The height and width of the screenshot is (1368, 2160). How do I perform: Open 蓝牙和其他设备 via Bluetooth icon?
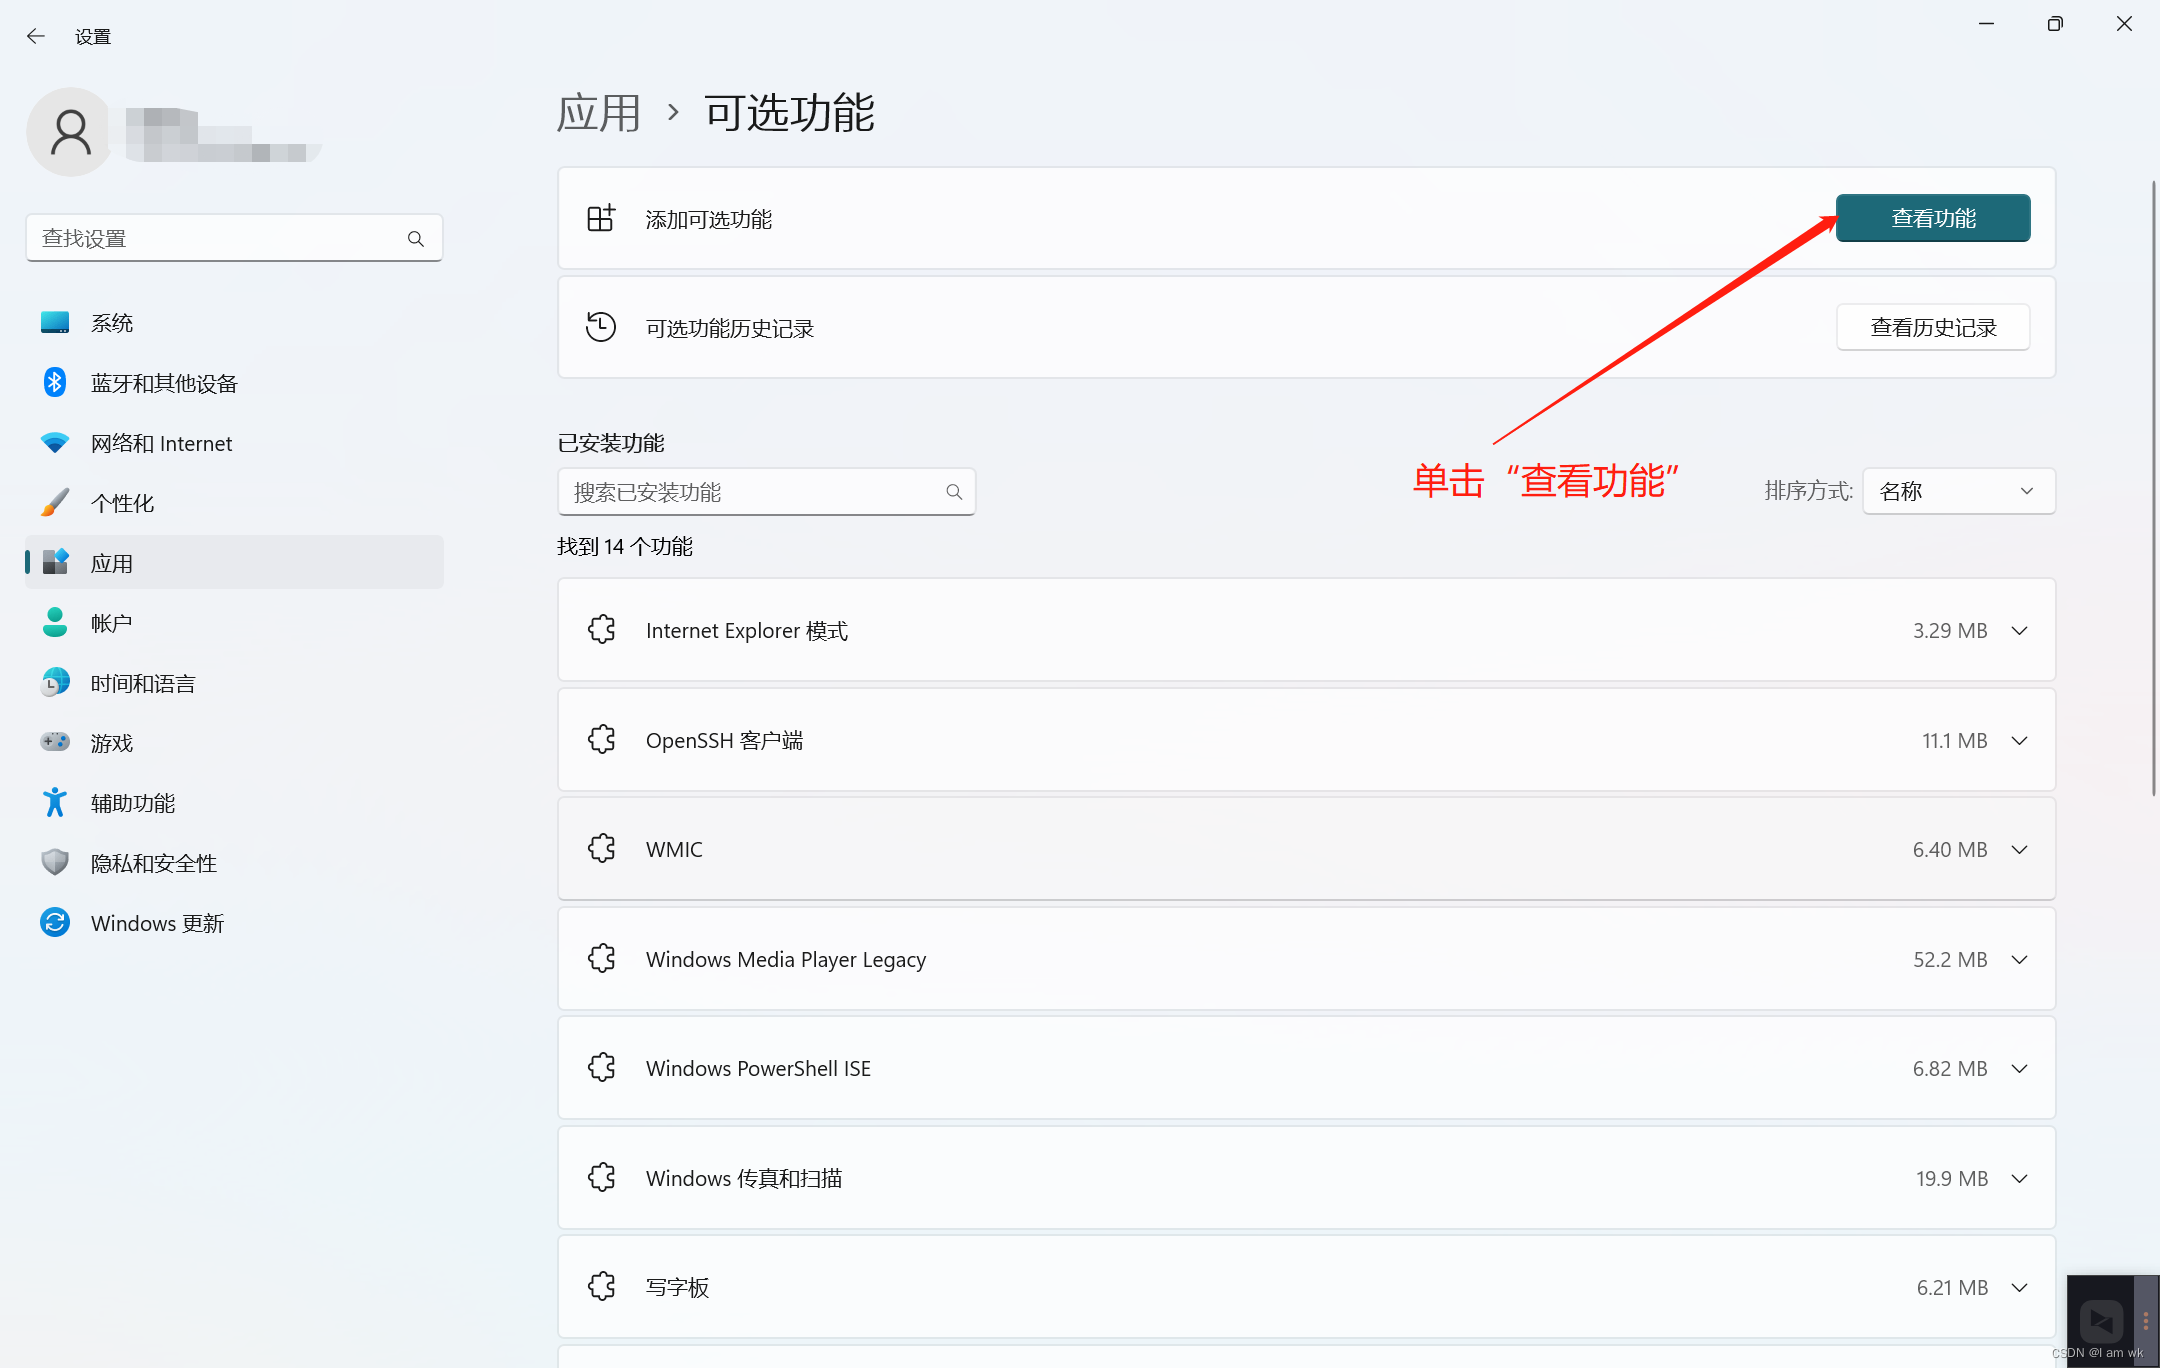coord(55,383)
